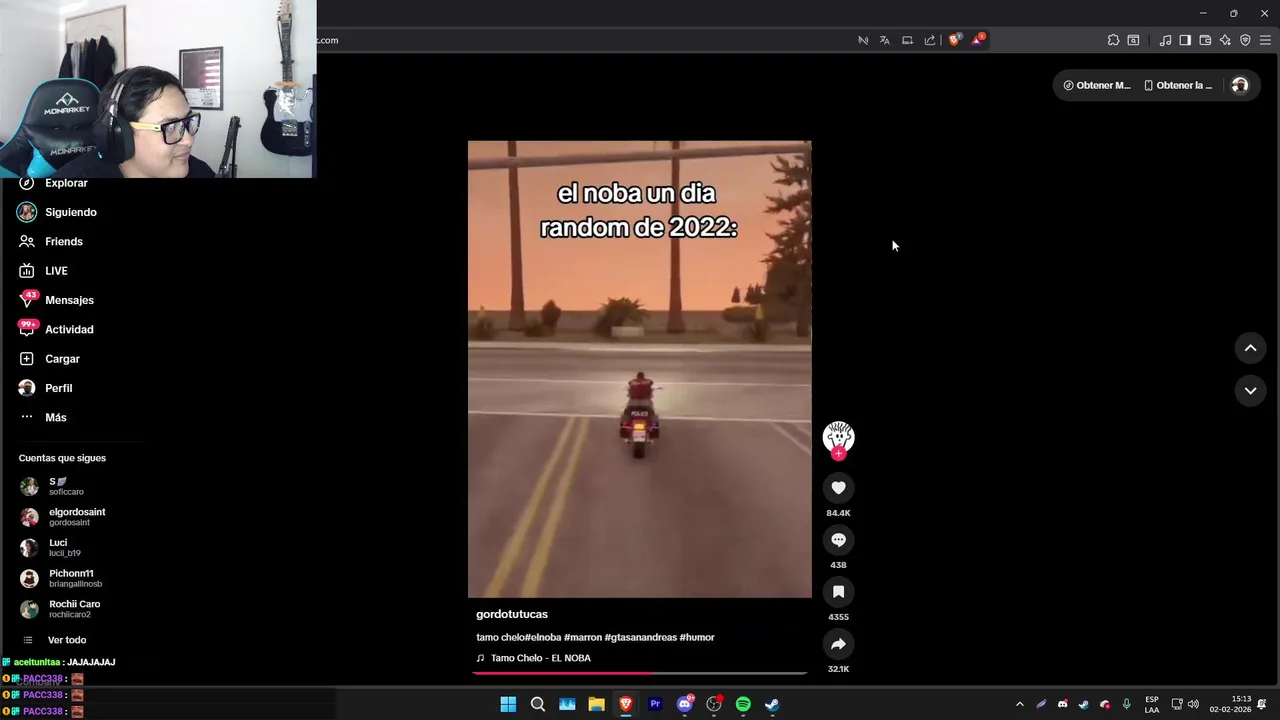Open taskbar Search
Viewport: 1280px width, 720px height.
tap(537, 704)
